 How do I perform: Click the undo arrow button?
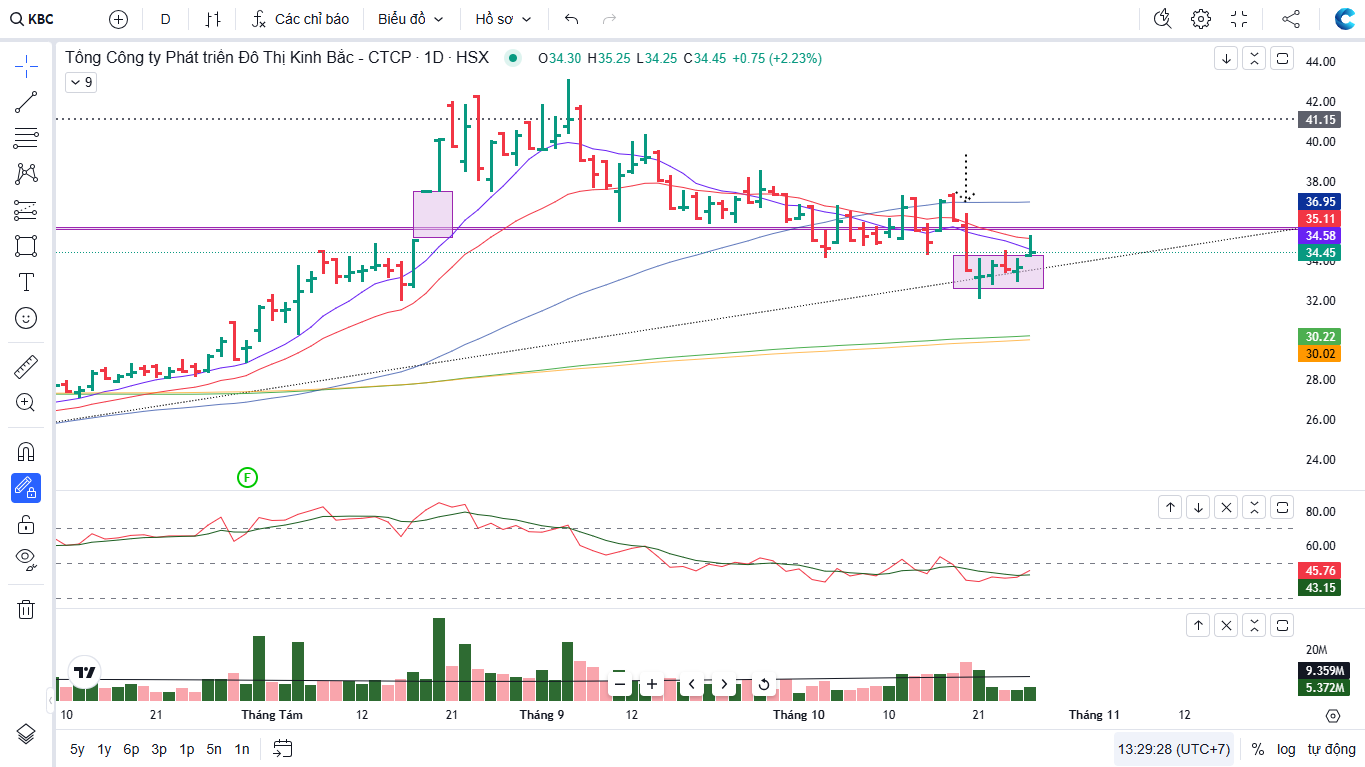[x=571, y=19]
